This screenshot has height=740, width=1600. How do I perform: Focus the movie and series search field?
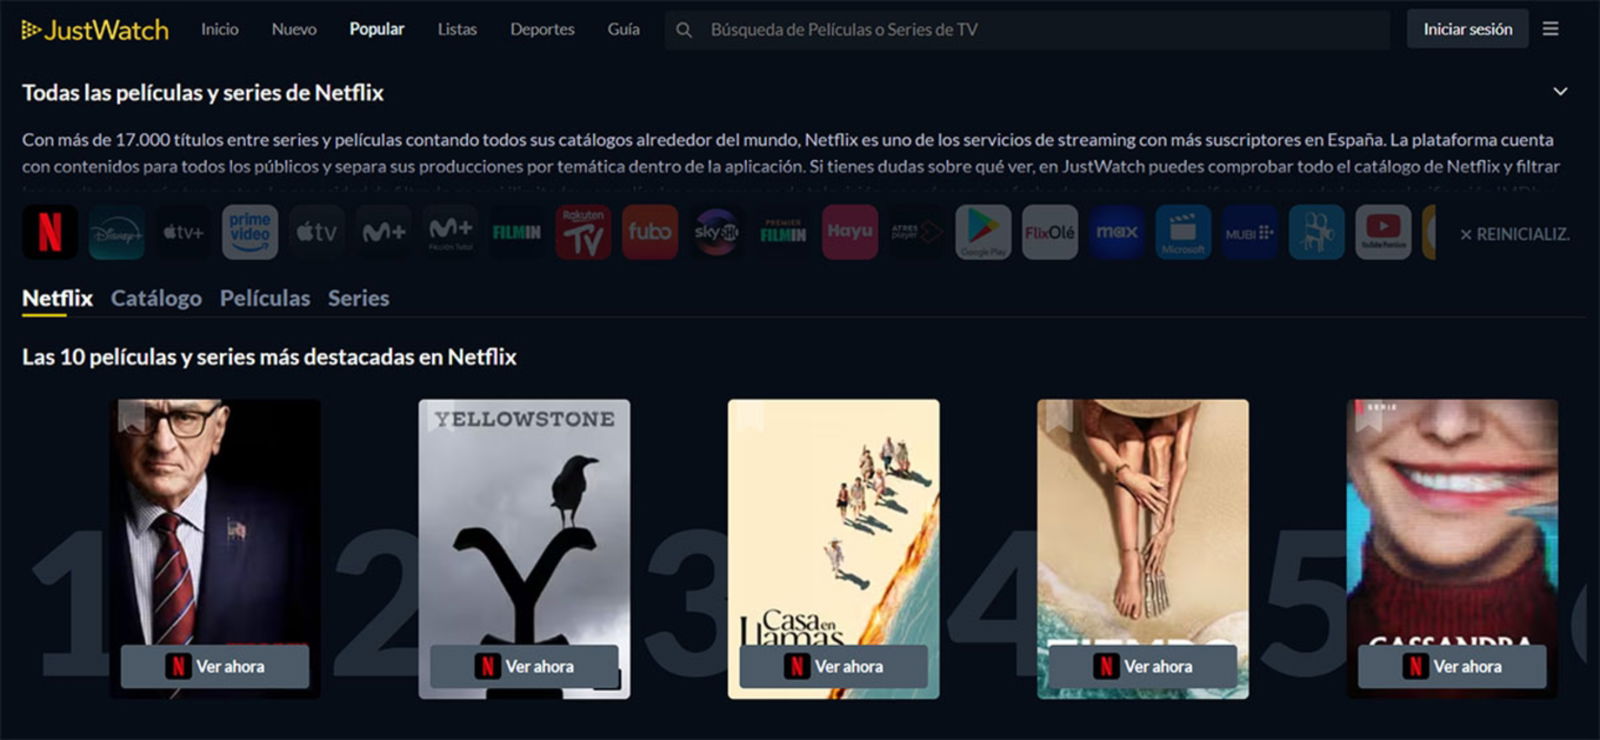[1027, 30]
